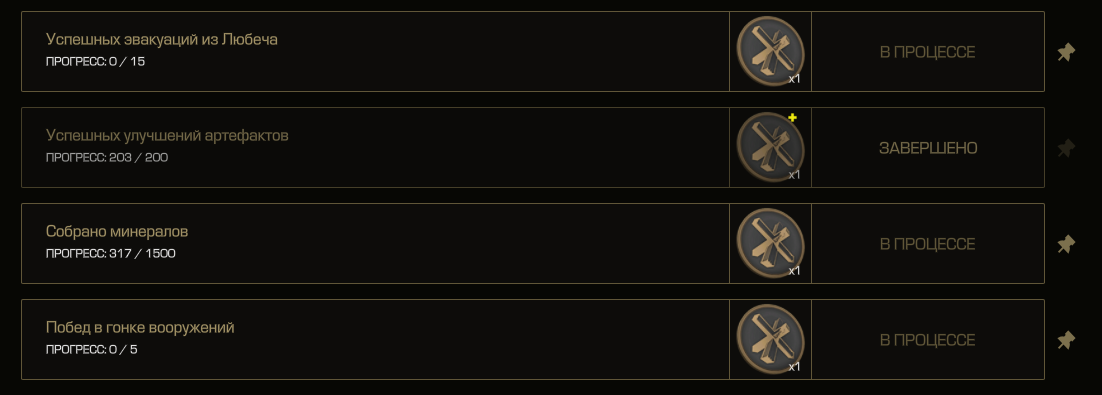Screen dimensions: 1102x395
Task: Select the Побед в гонке вооружений title
Action: coord(140,328)
